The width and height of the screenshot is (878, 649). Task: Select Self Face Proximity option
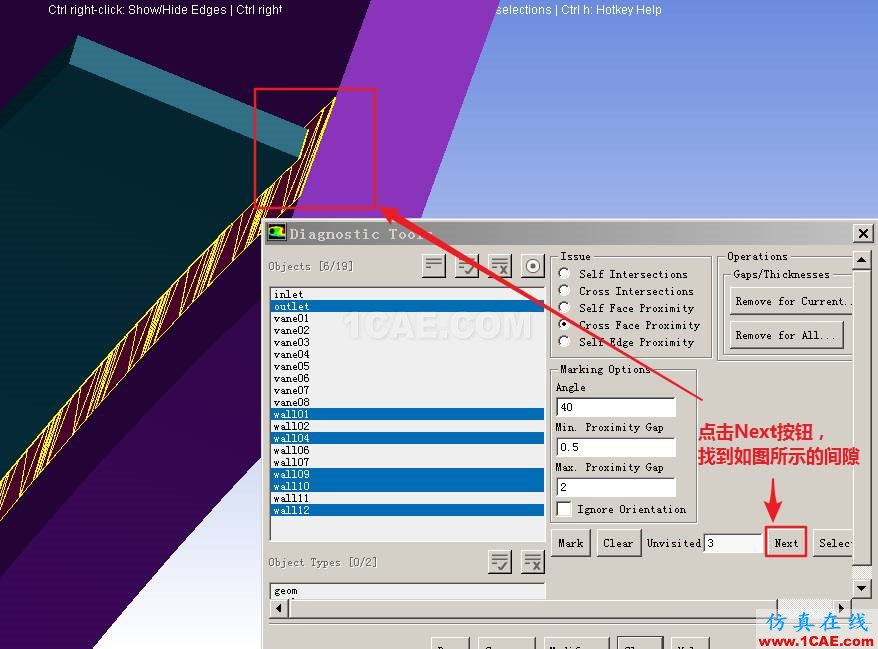click(564, 307)
